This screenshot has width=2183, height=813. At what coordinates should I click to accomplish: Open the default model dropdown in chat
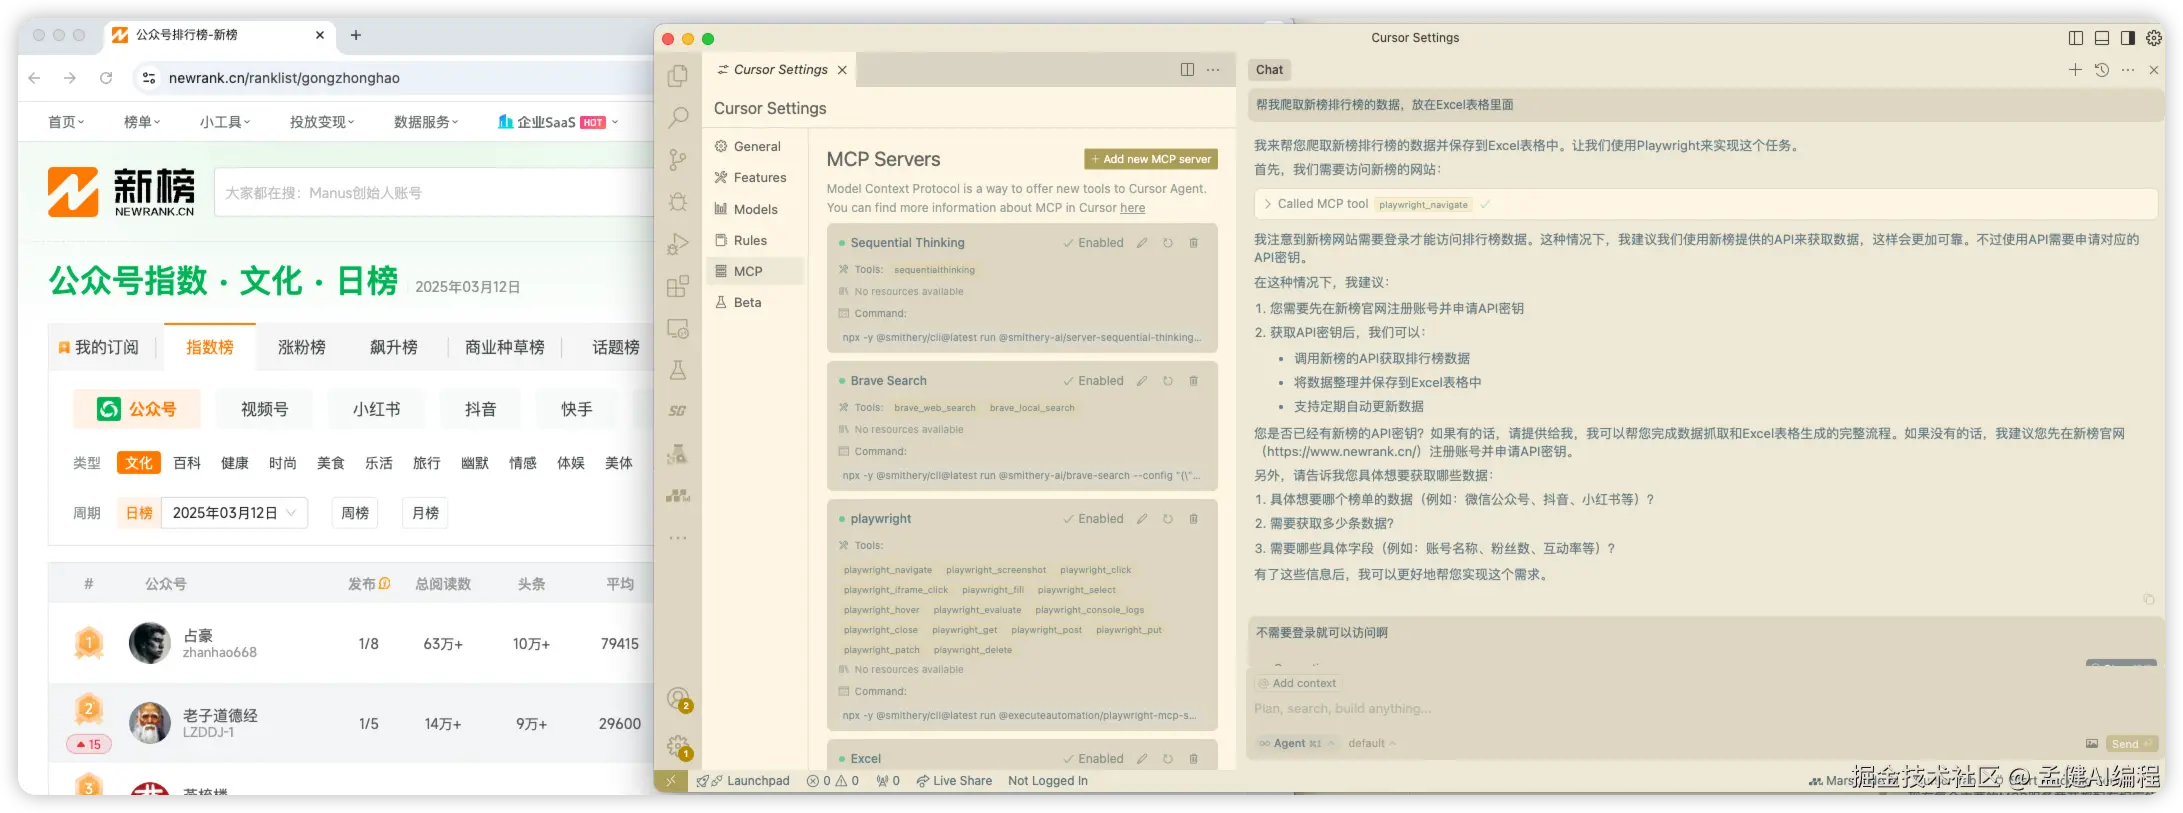1372,743
